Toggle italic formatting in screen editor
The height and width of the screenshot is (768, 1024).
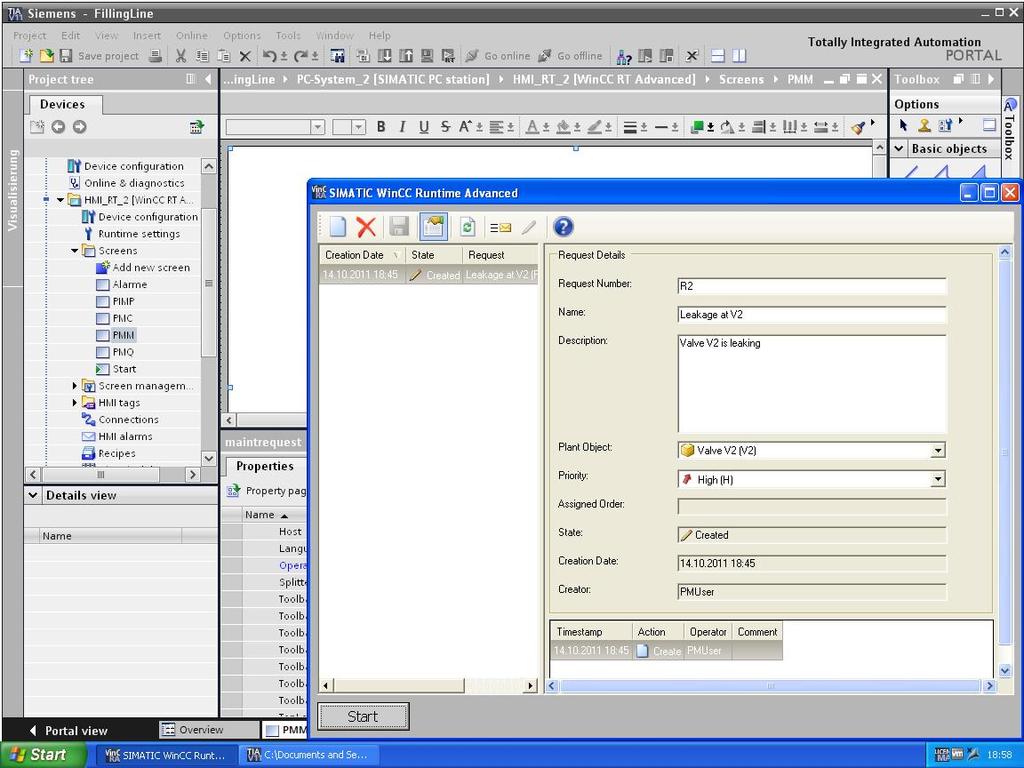click(402, 127)
